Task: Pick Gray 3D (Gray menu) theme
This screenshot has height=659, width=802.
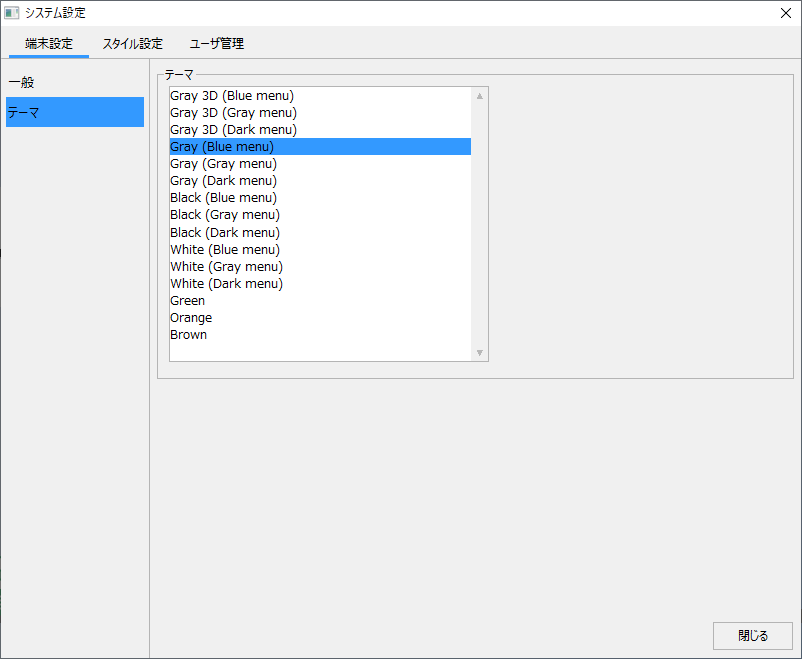Action: 233,113
